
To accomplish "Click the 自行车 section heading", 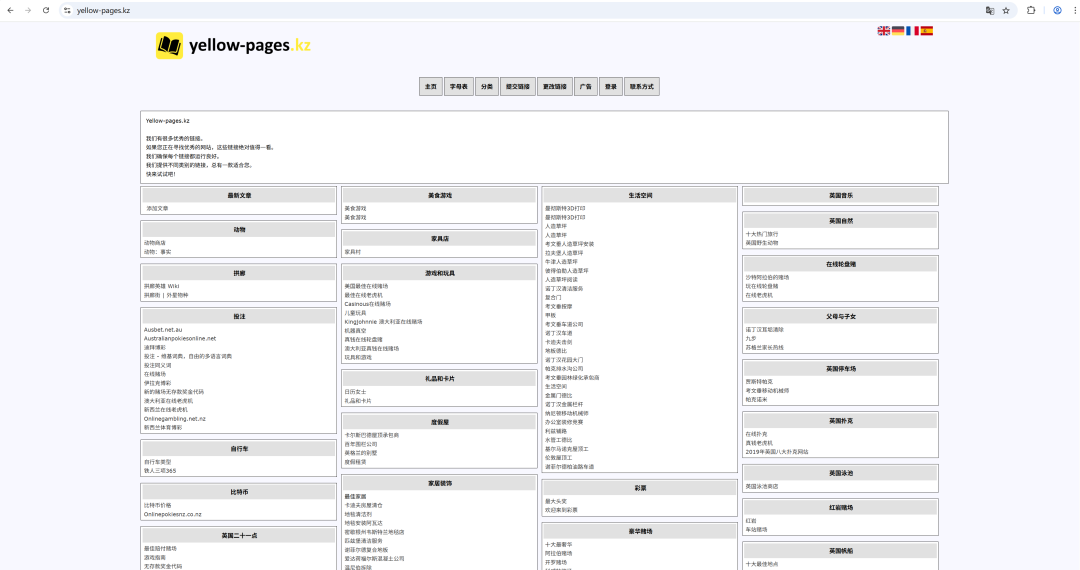I will (x=239, y=449).
